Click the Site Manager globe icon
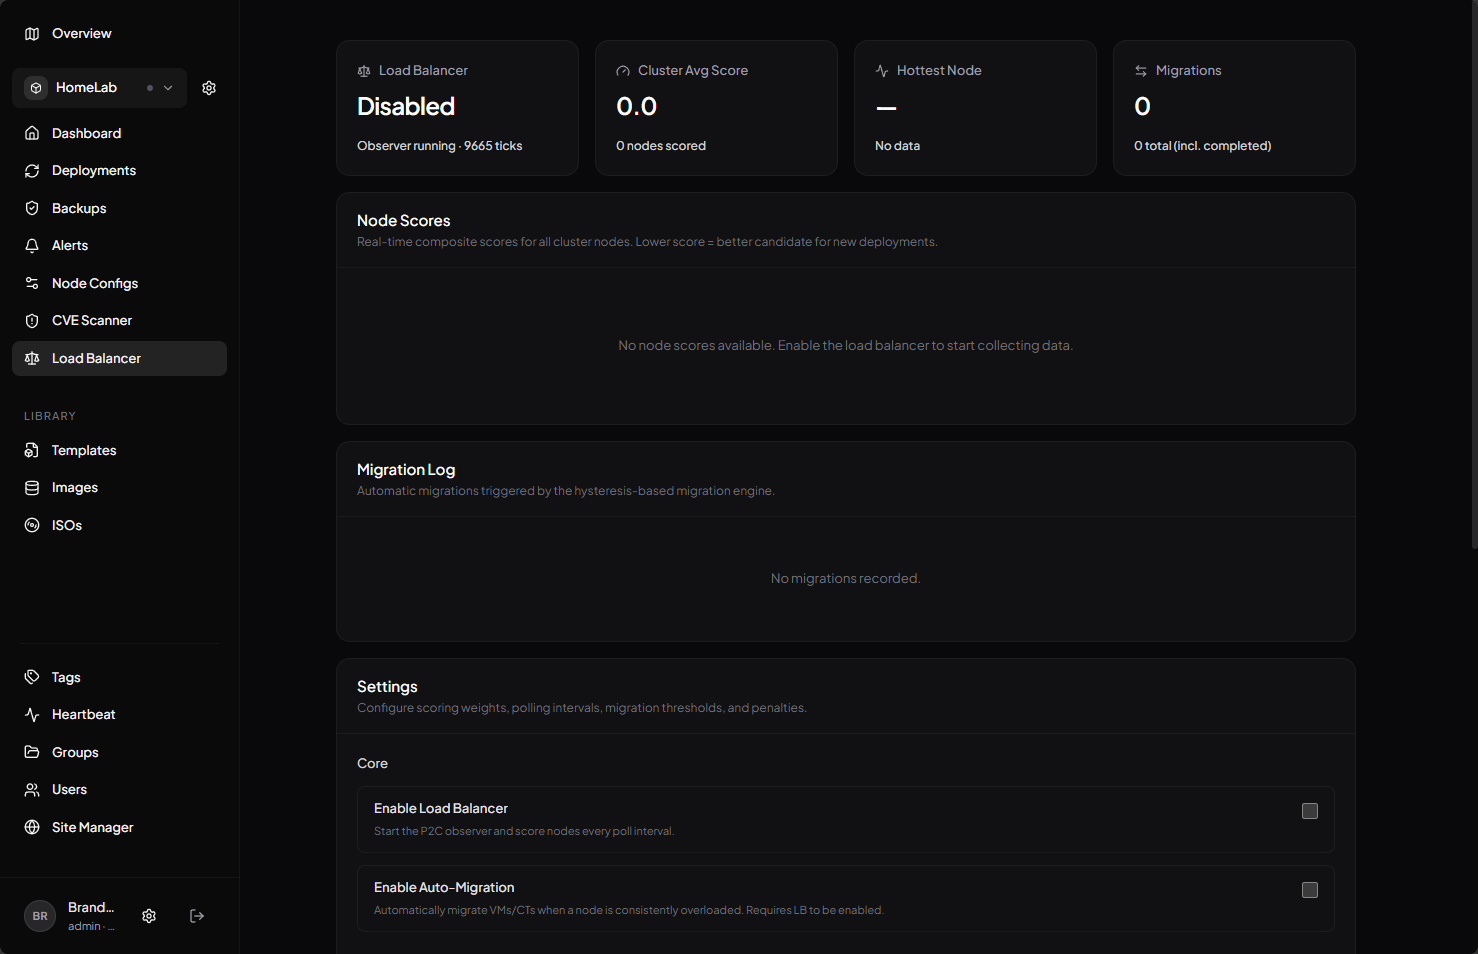Screen dimensions: 1478x954 tap(32, 828)
